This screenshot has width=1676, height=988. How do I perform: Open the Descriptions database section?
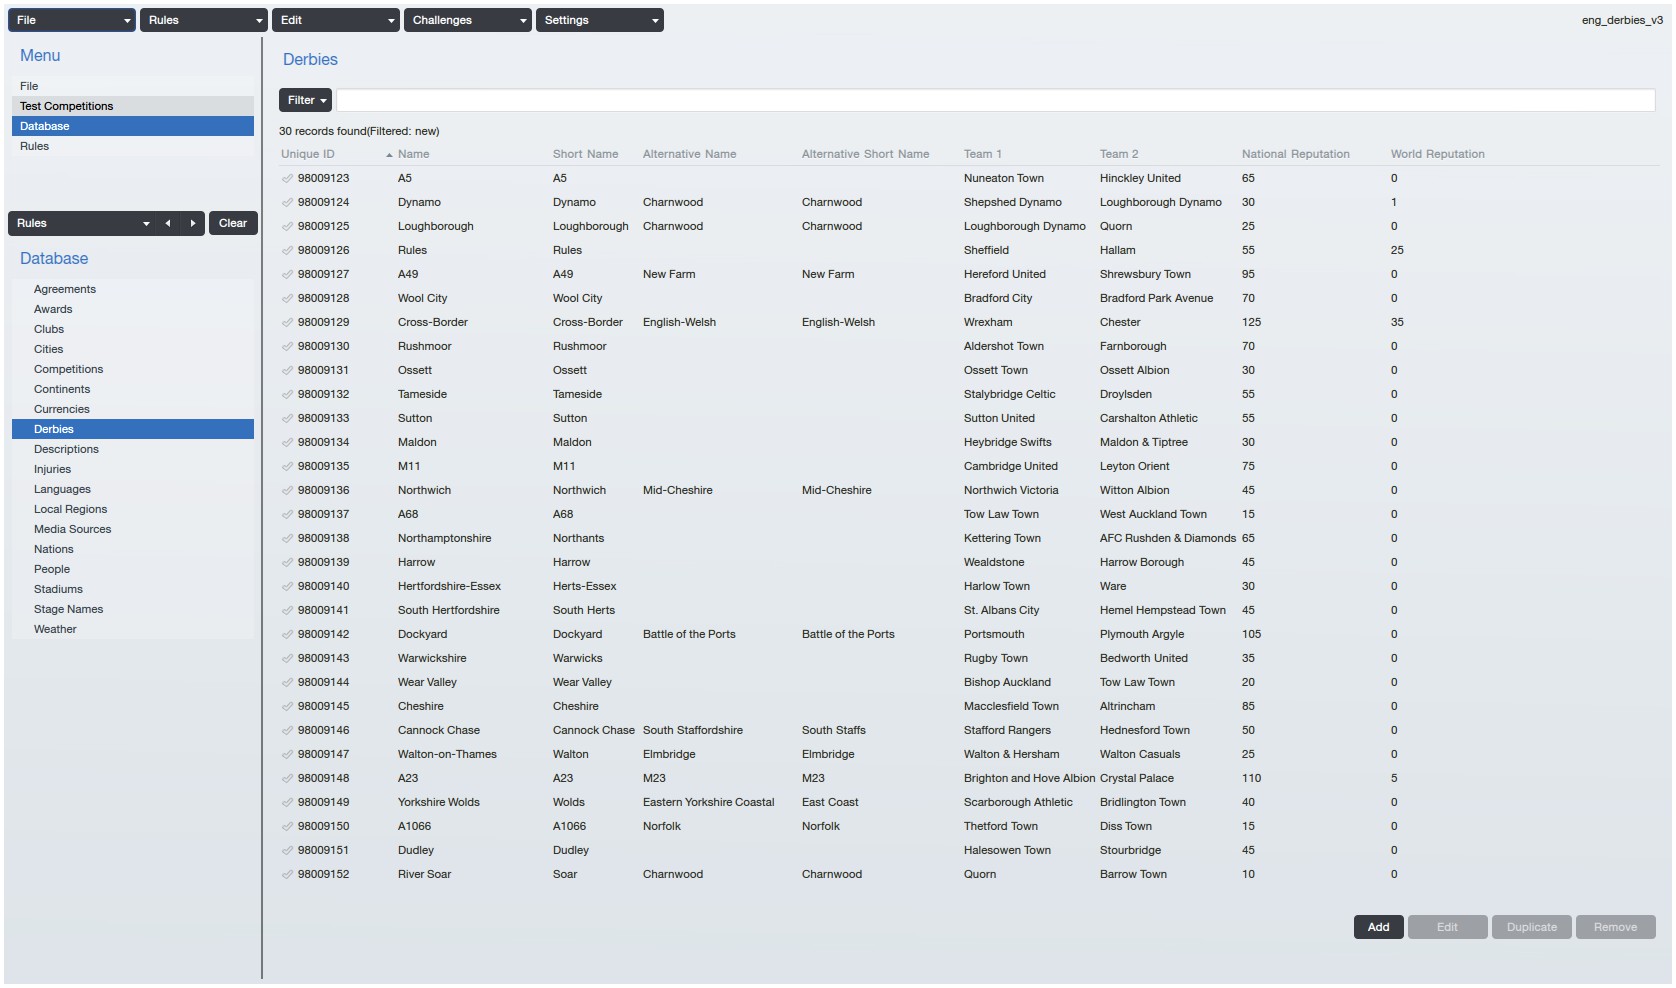coord(133,449)
